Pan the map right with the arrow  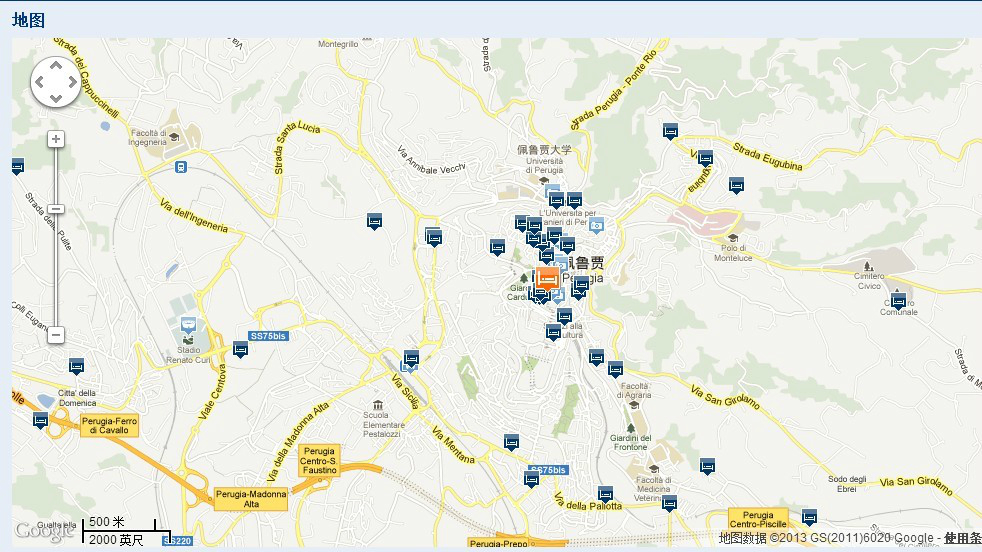coord(71,82)
